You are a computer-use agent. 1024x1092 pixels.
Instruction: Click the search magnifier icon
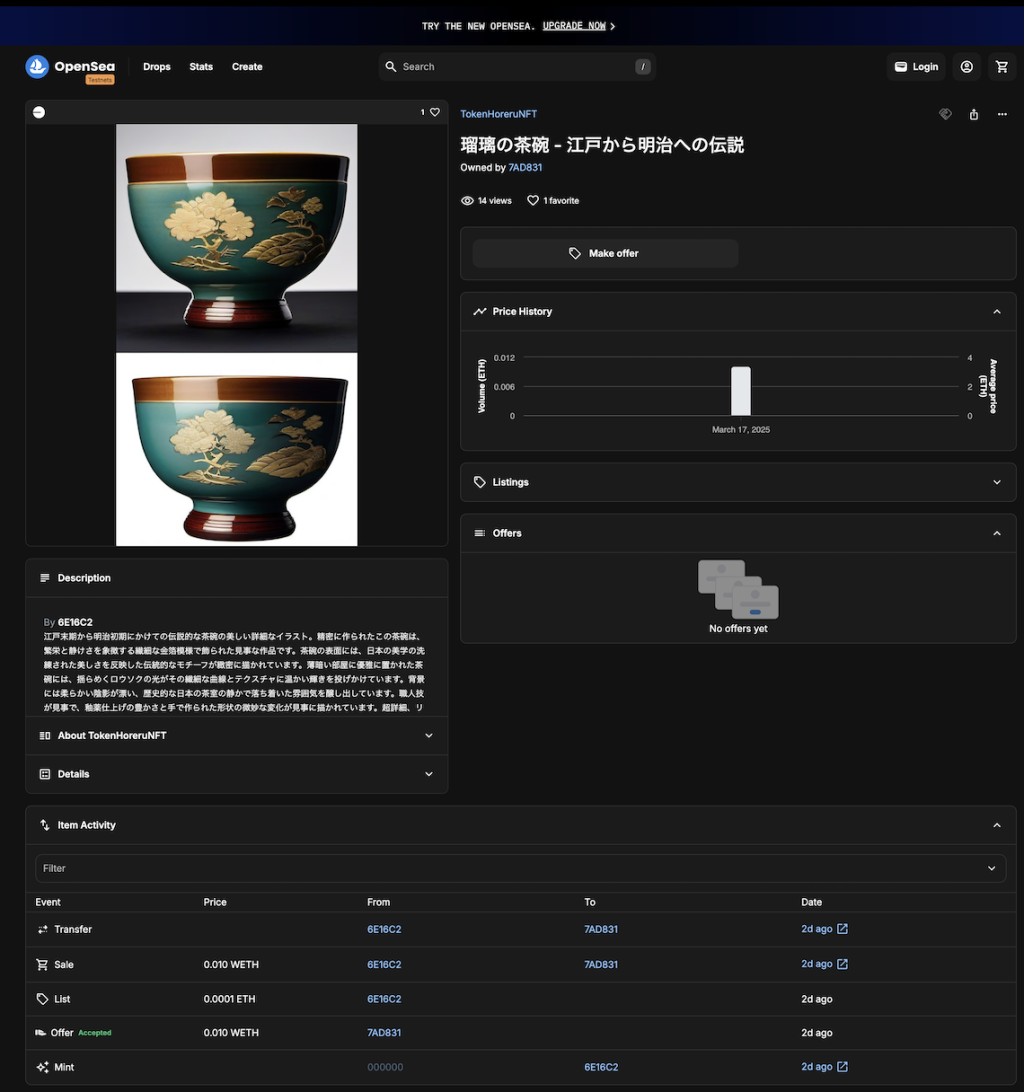391,67
